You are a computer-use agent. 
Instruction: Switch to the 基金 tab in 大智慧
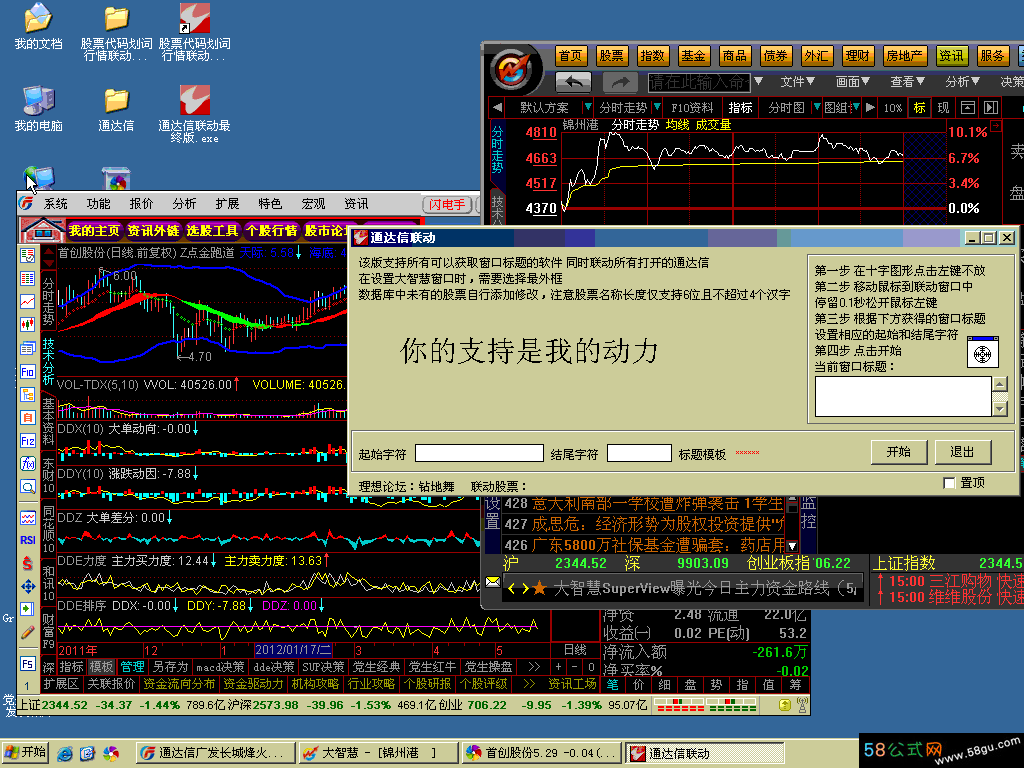[693, 56]
